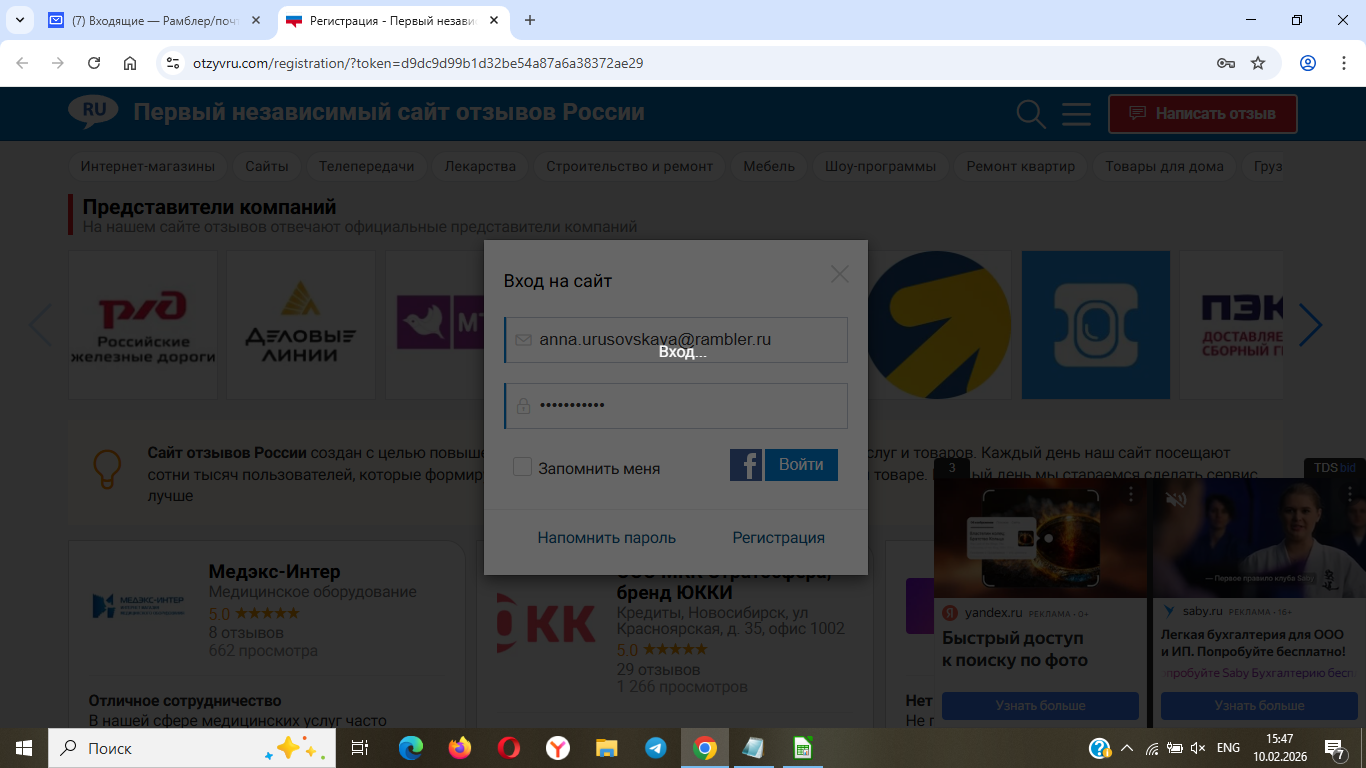This screenshot has height=768, width=1366.
Task: Click the carousel left arrow
Action: pos(40,324)
